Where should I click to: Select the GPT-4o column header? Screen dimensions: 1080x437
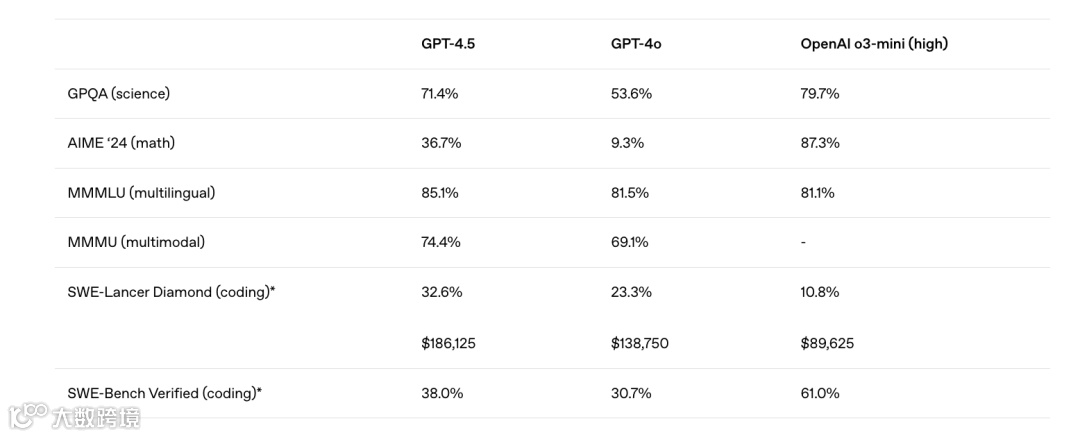(636, 43)
